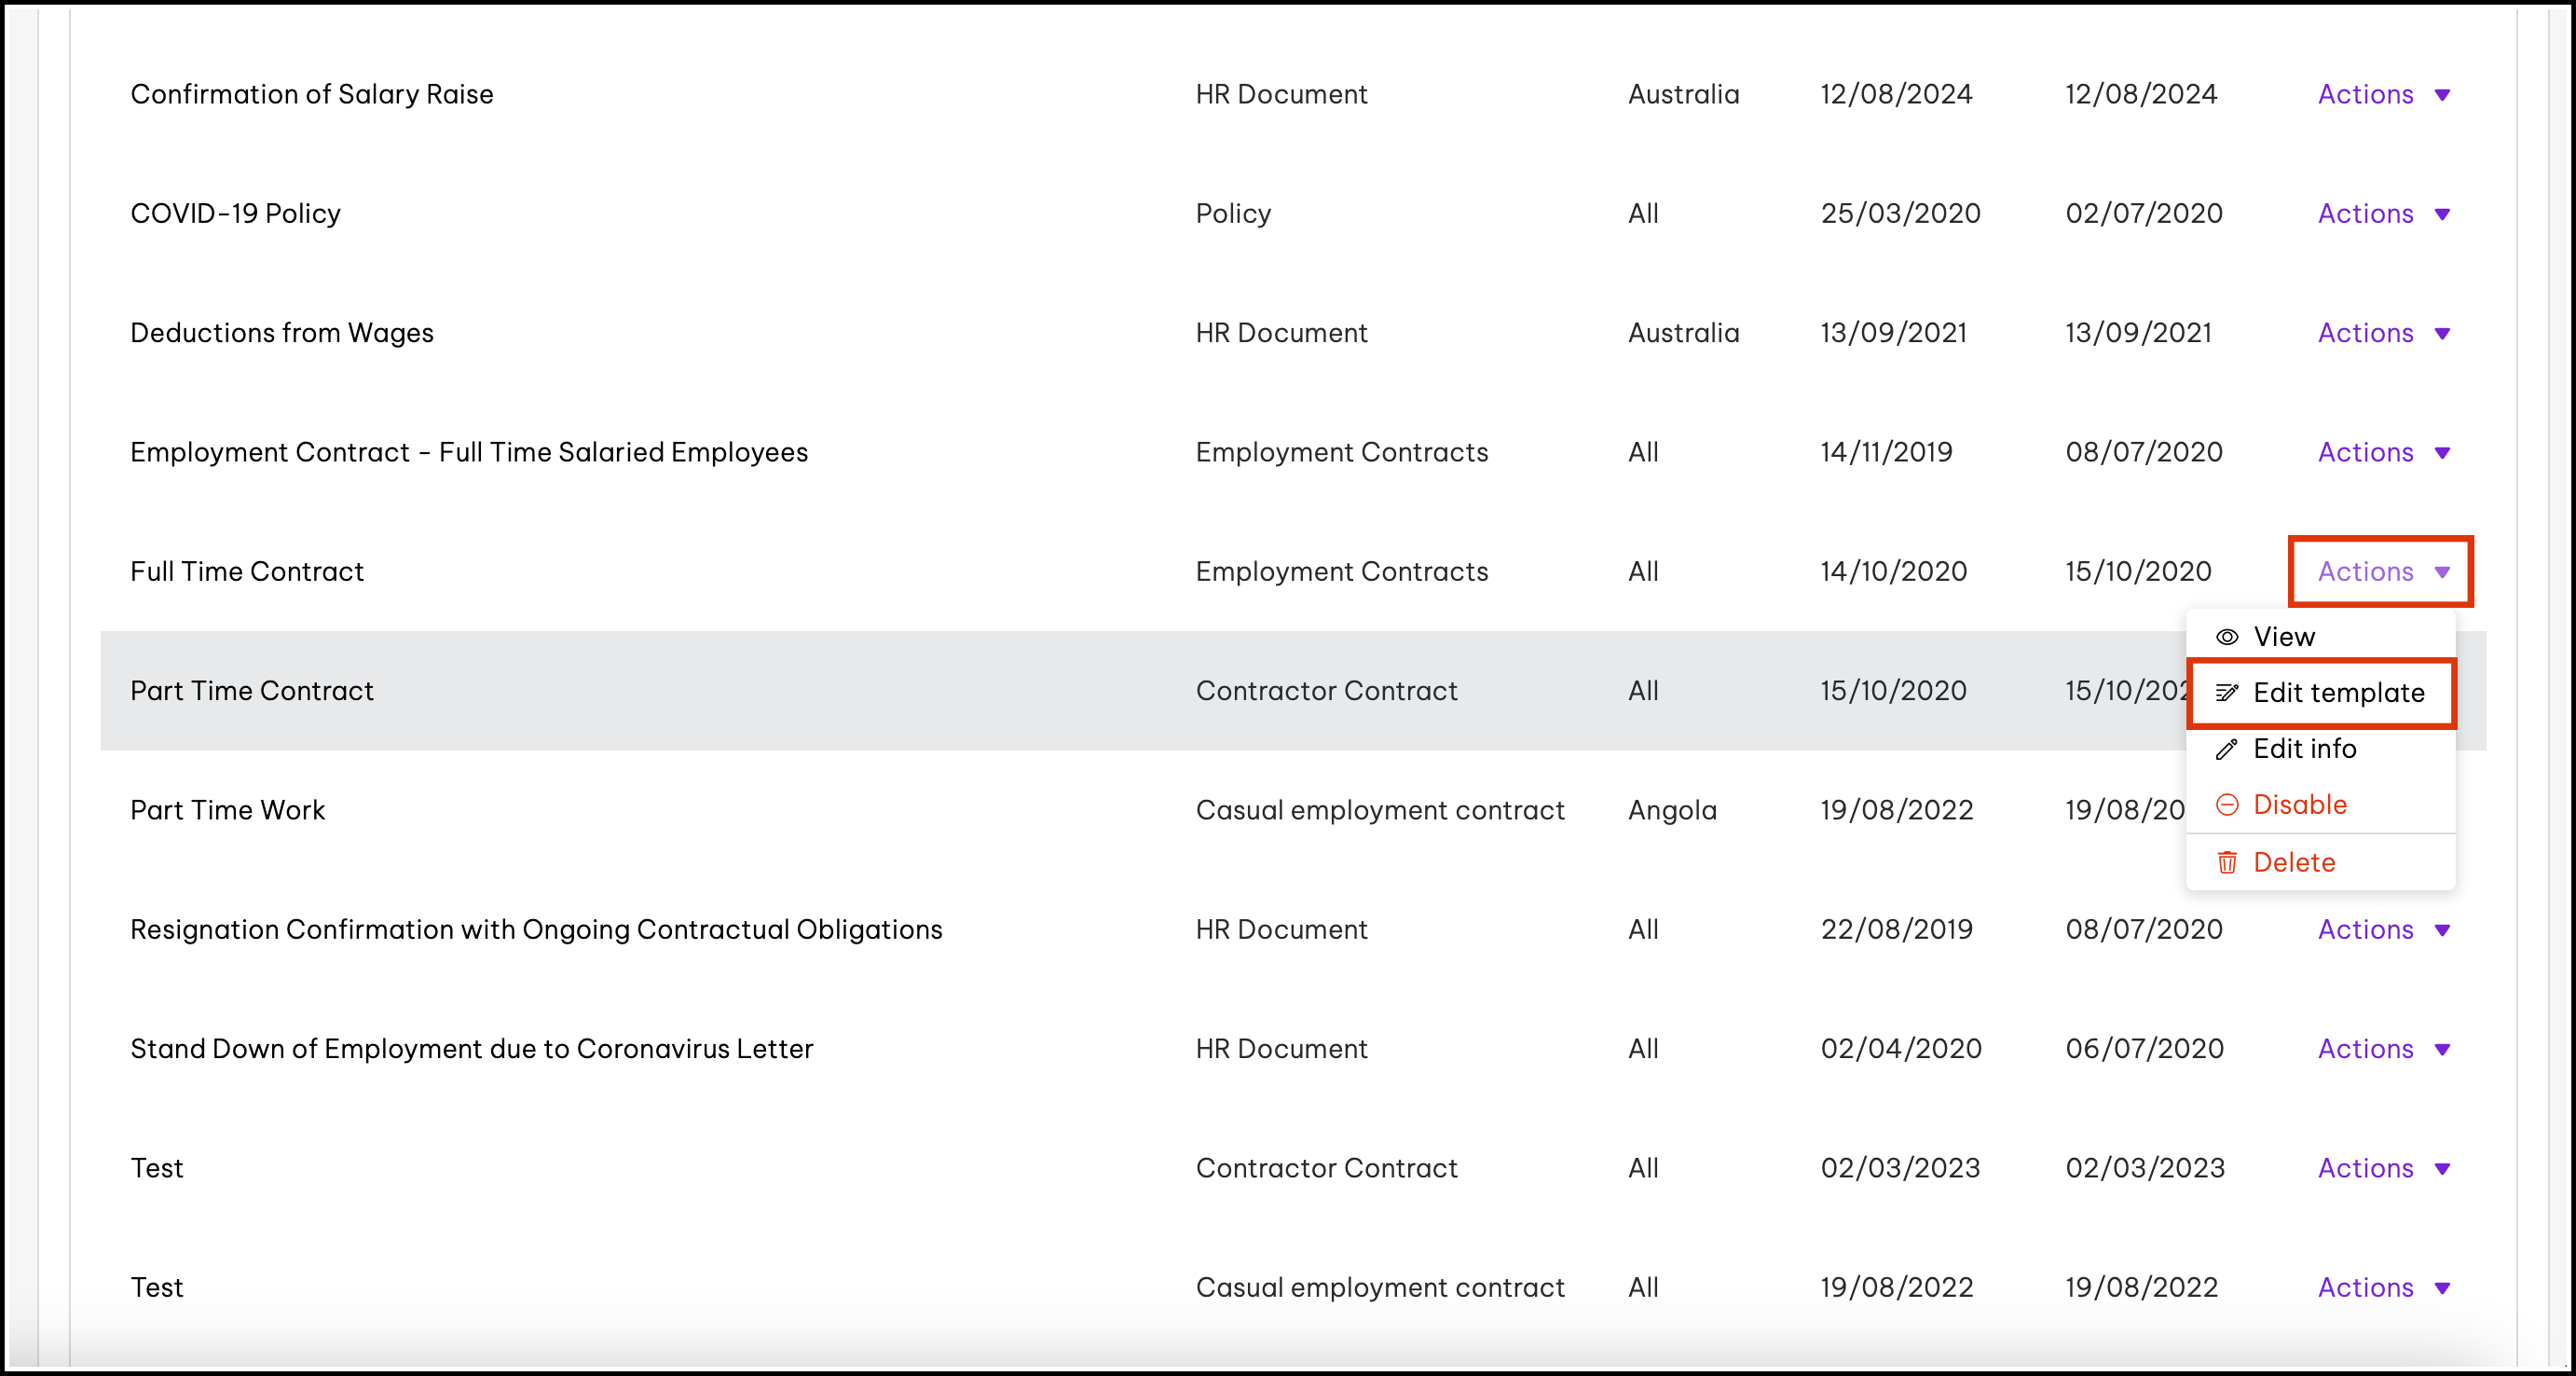Click Delete in the actions menu

2294,862
